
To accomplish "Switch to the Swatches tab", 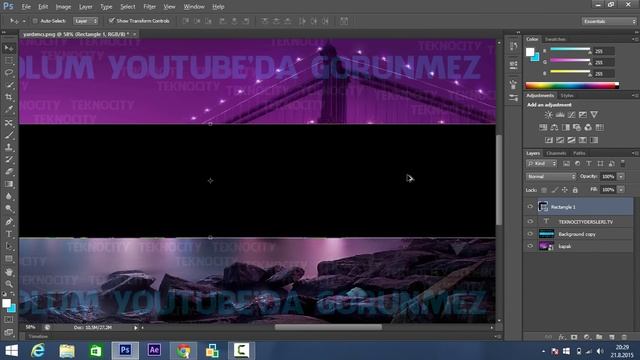I will pos(556,40).
